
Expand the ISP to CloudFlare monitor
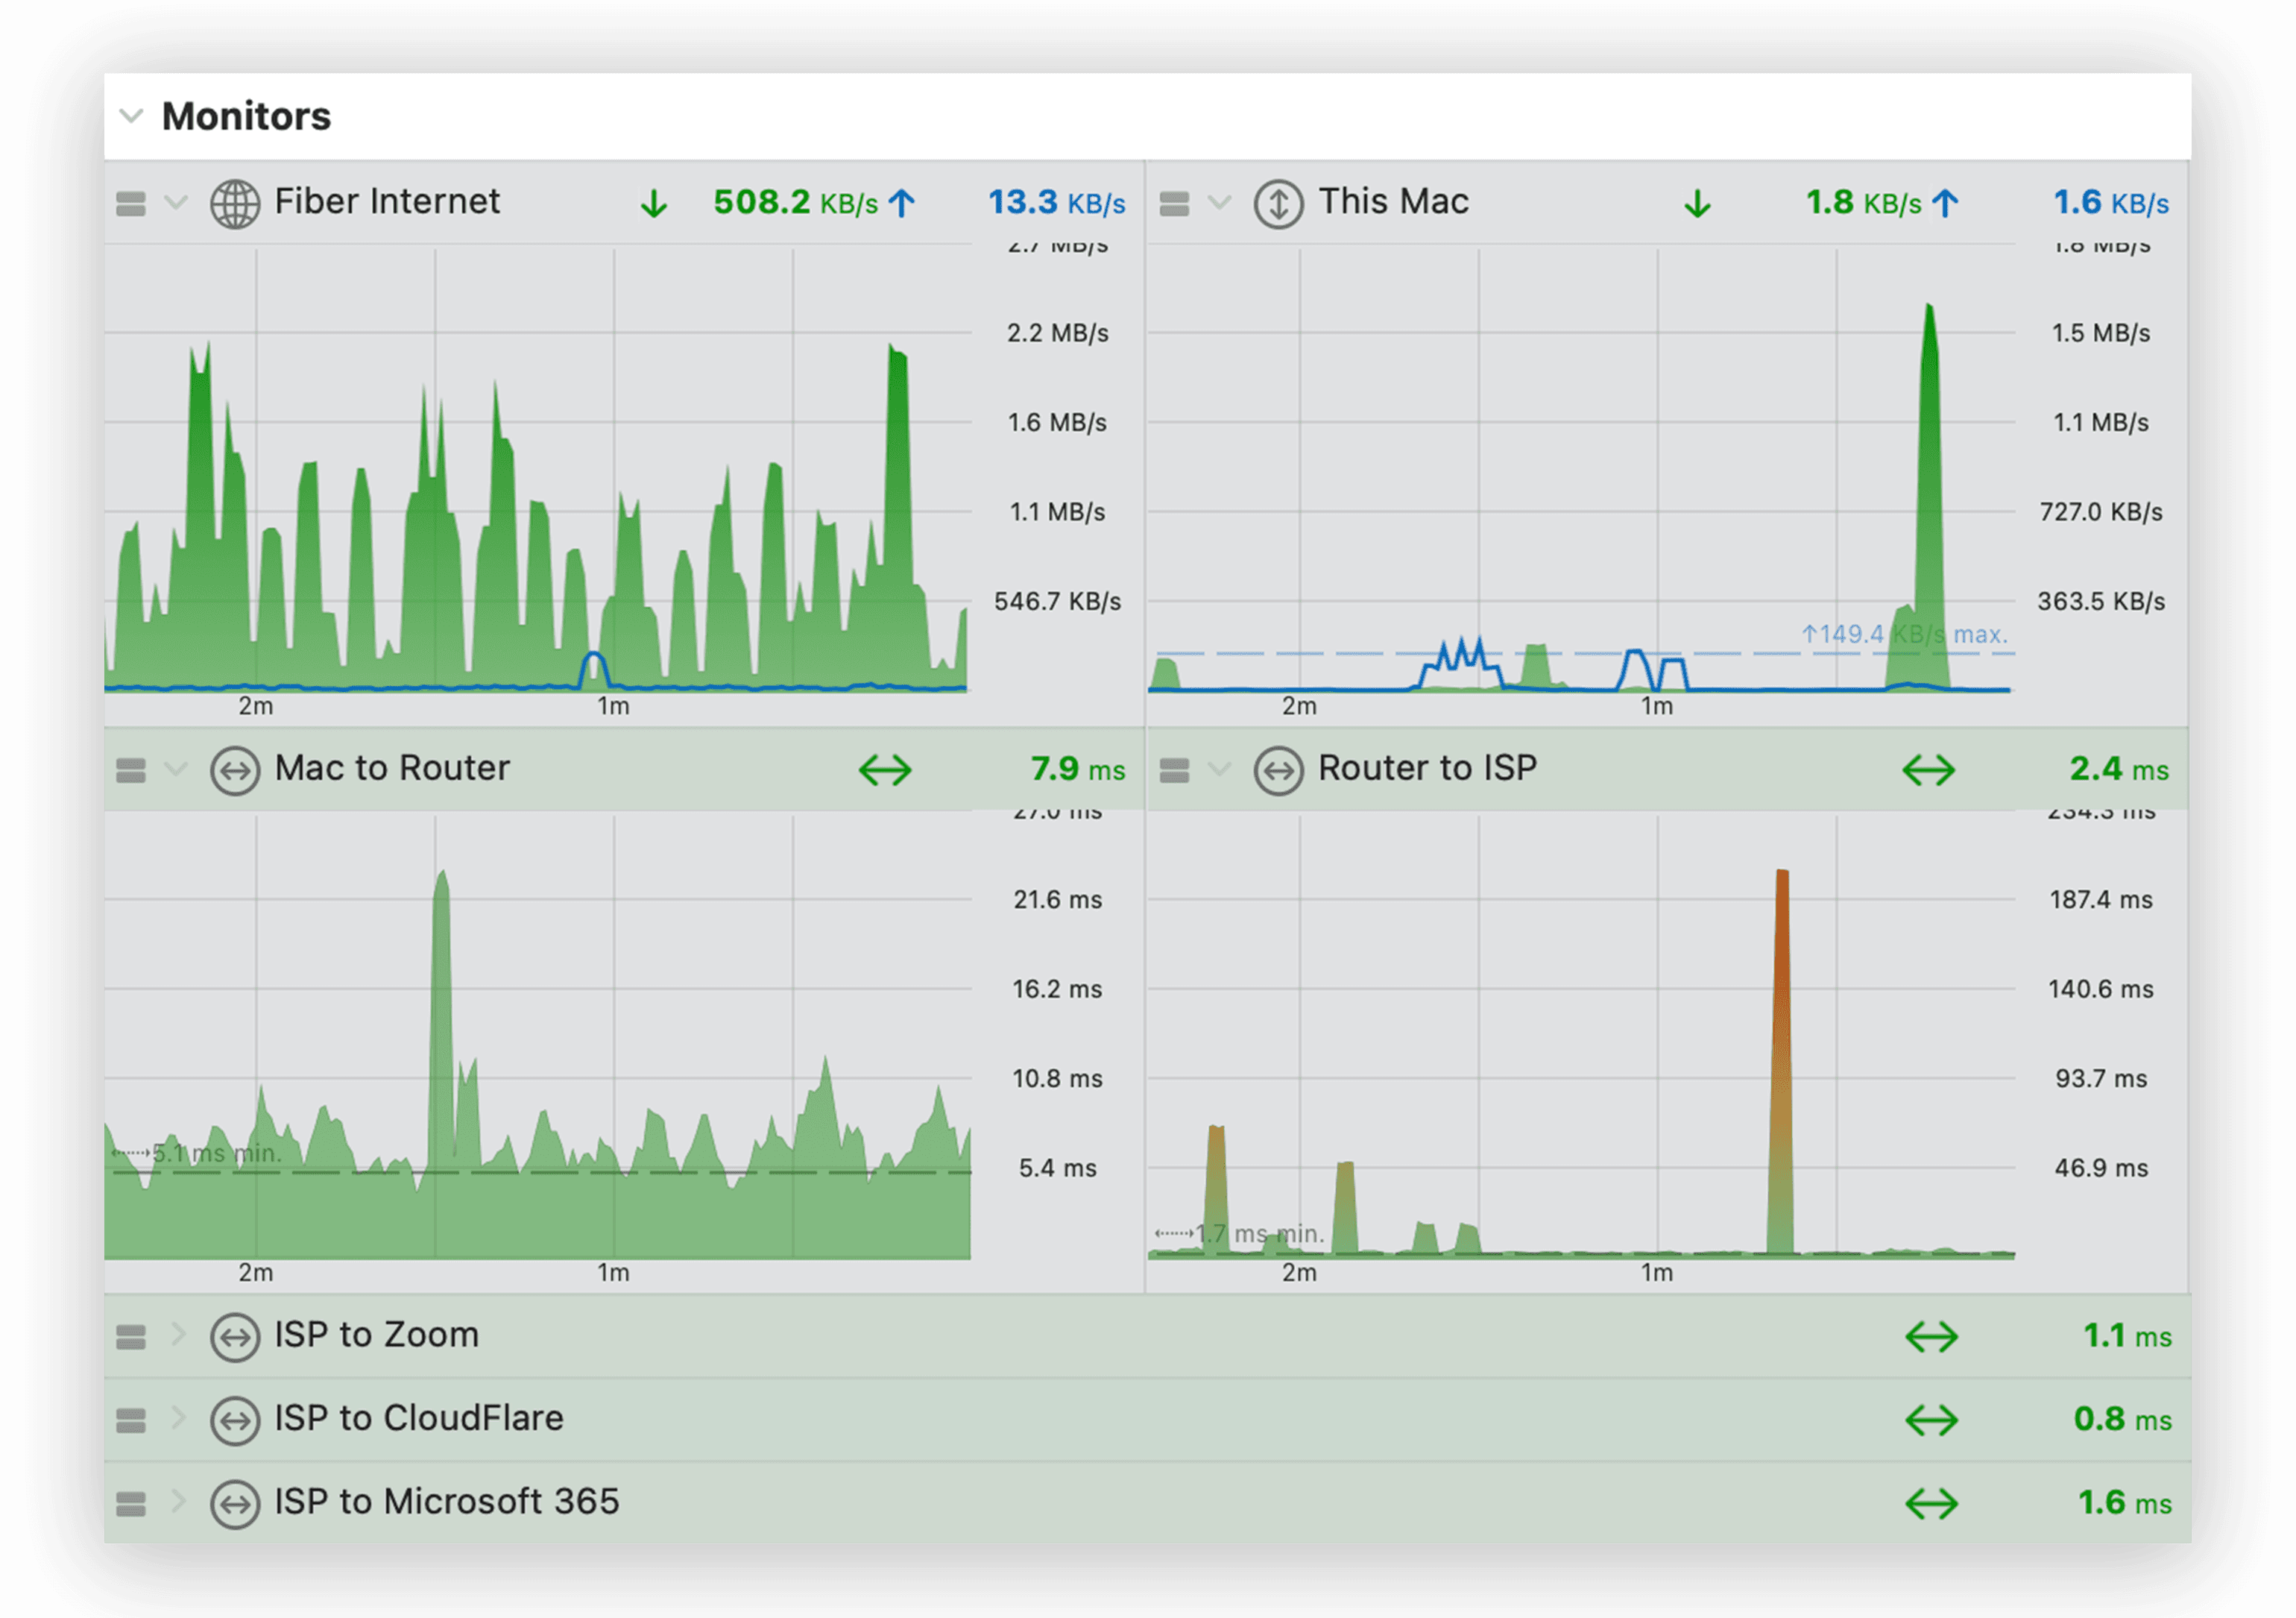179,1418
